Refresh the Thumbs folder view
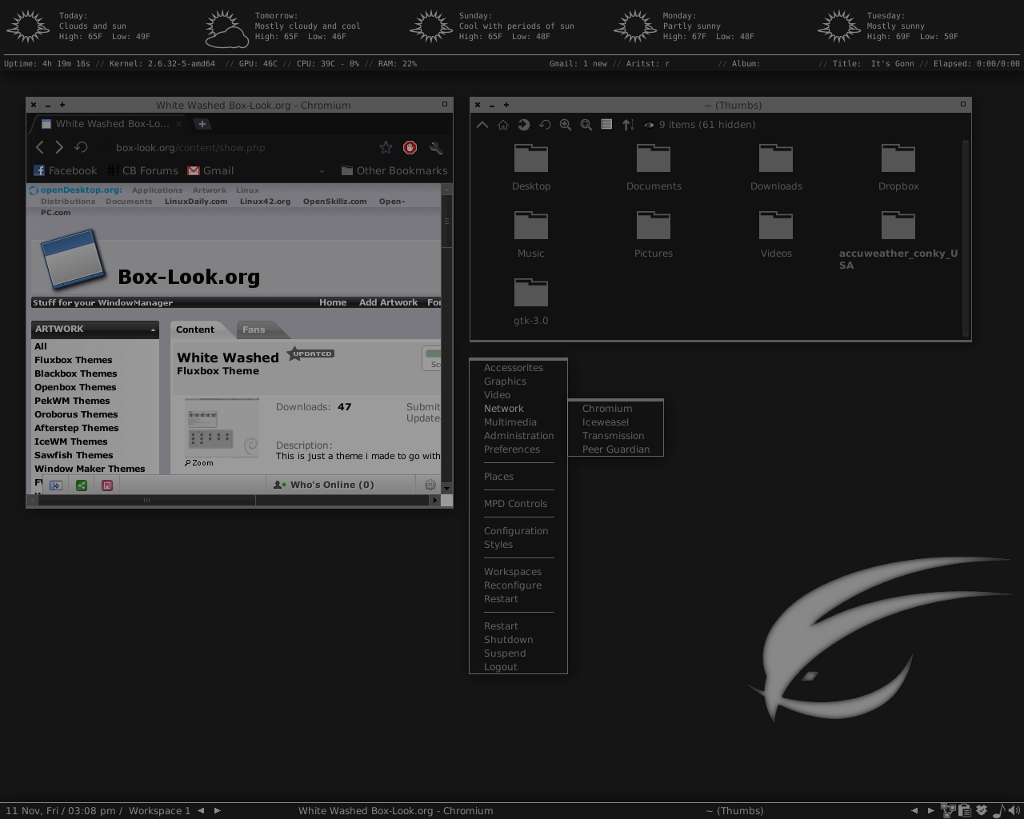This screenshot has height=819, width=1024. pos(545,125)
